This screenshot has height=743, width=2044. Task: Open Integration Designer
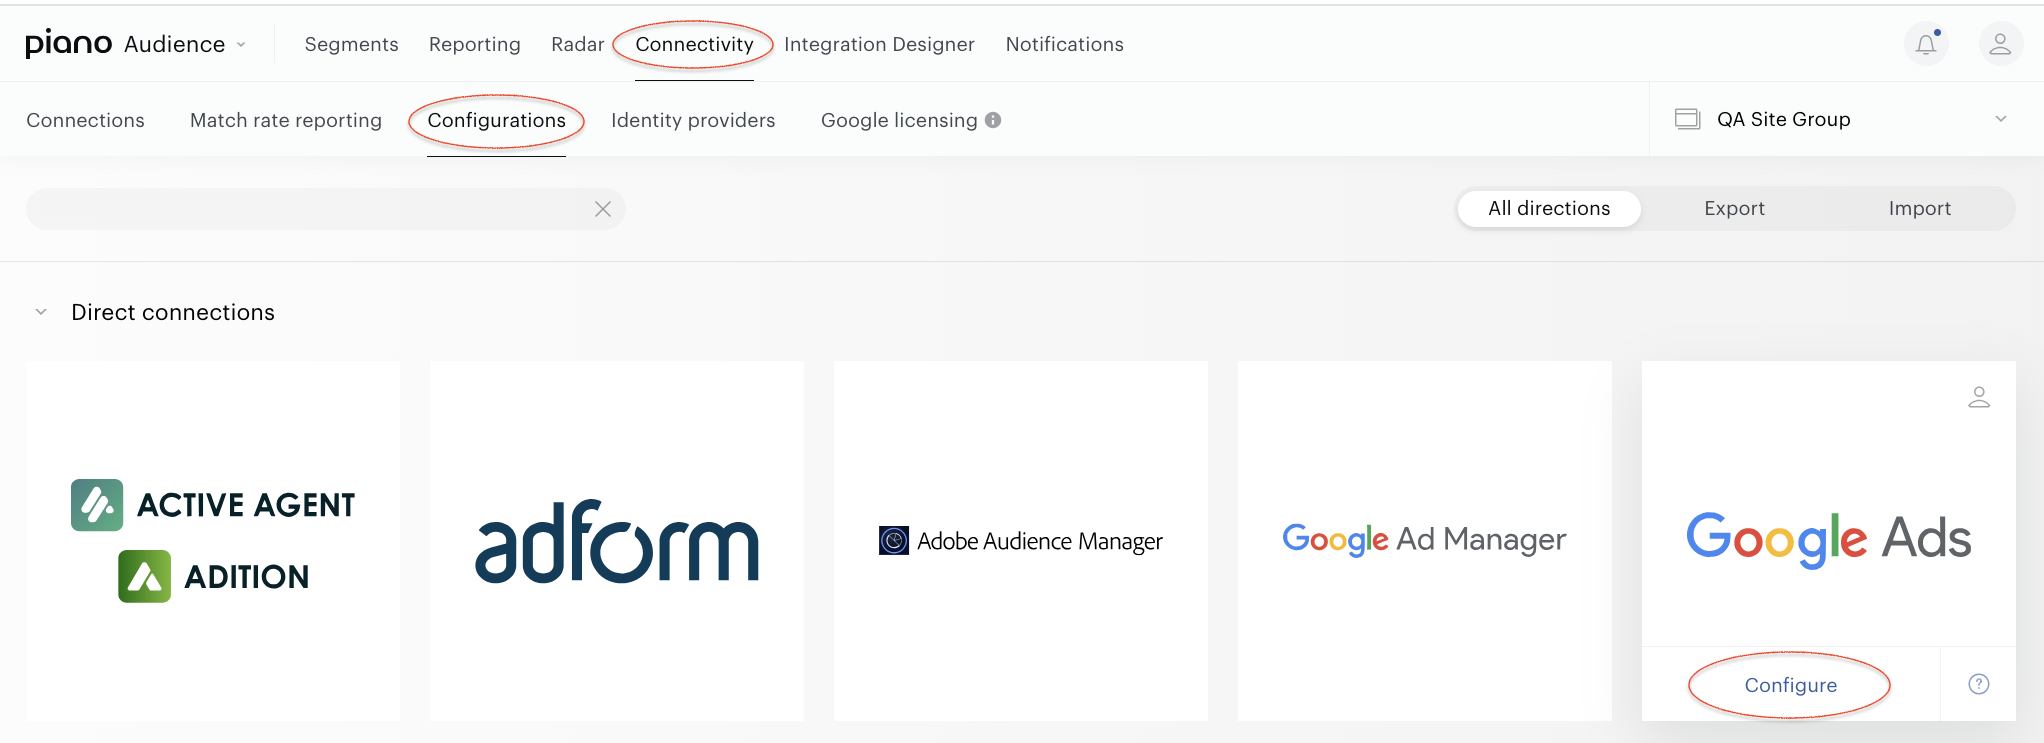[x=879, y=44]
